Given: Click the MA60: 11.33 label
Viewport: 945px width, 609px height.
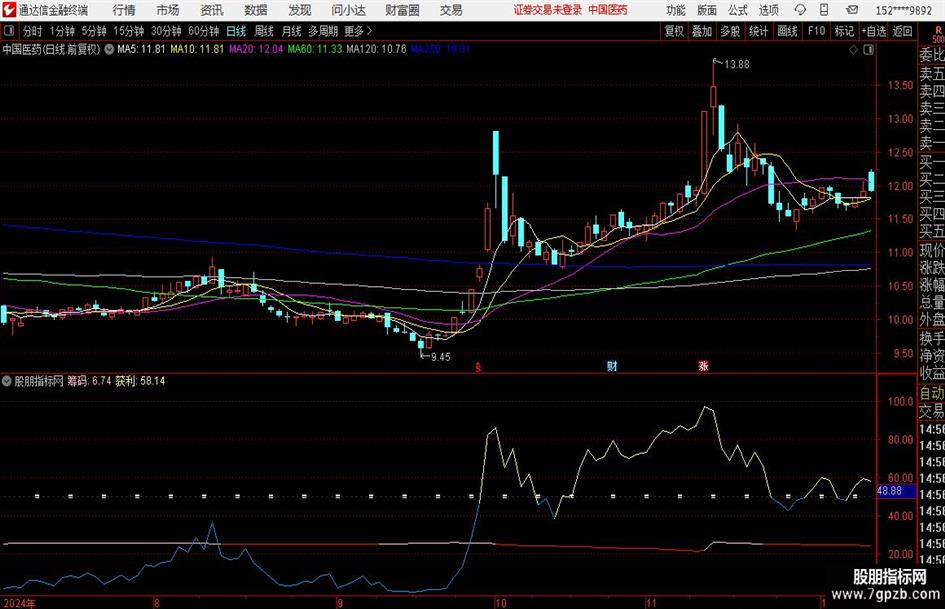Looking at the screenshot, I should pos(315,49).
